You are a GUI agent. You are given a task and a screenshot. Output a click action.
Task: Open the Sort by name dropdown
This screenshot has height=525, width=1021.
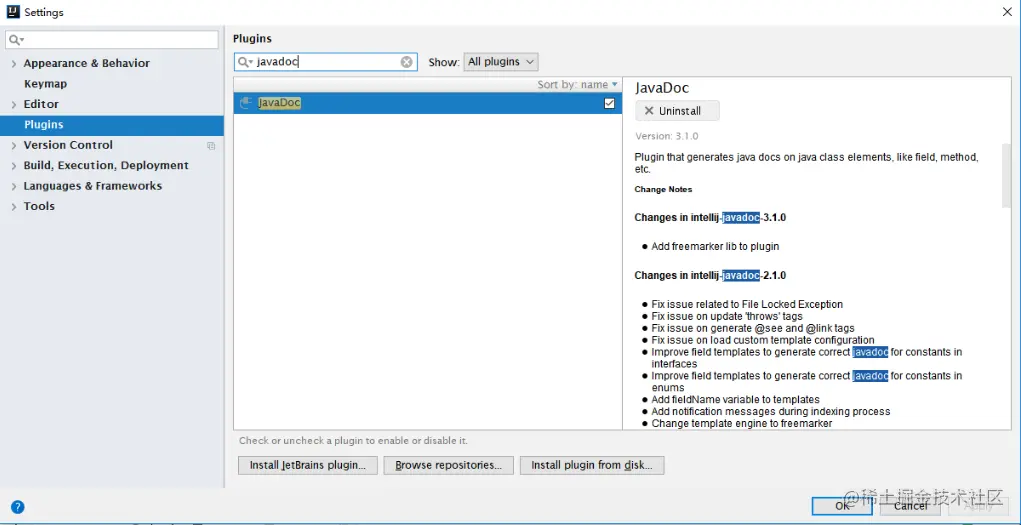pyautogui.click(x=578, y=85)
